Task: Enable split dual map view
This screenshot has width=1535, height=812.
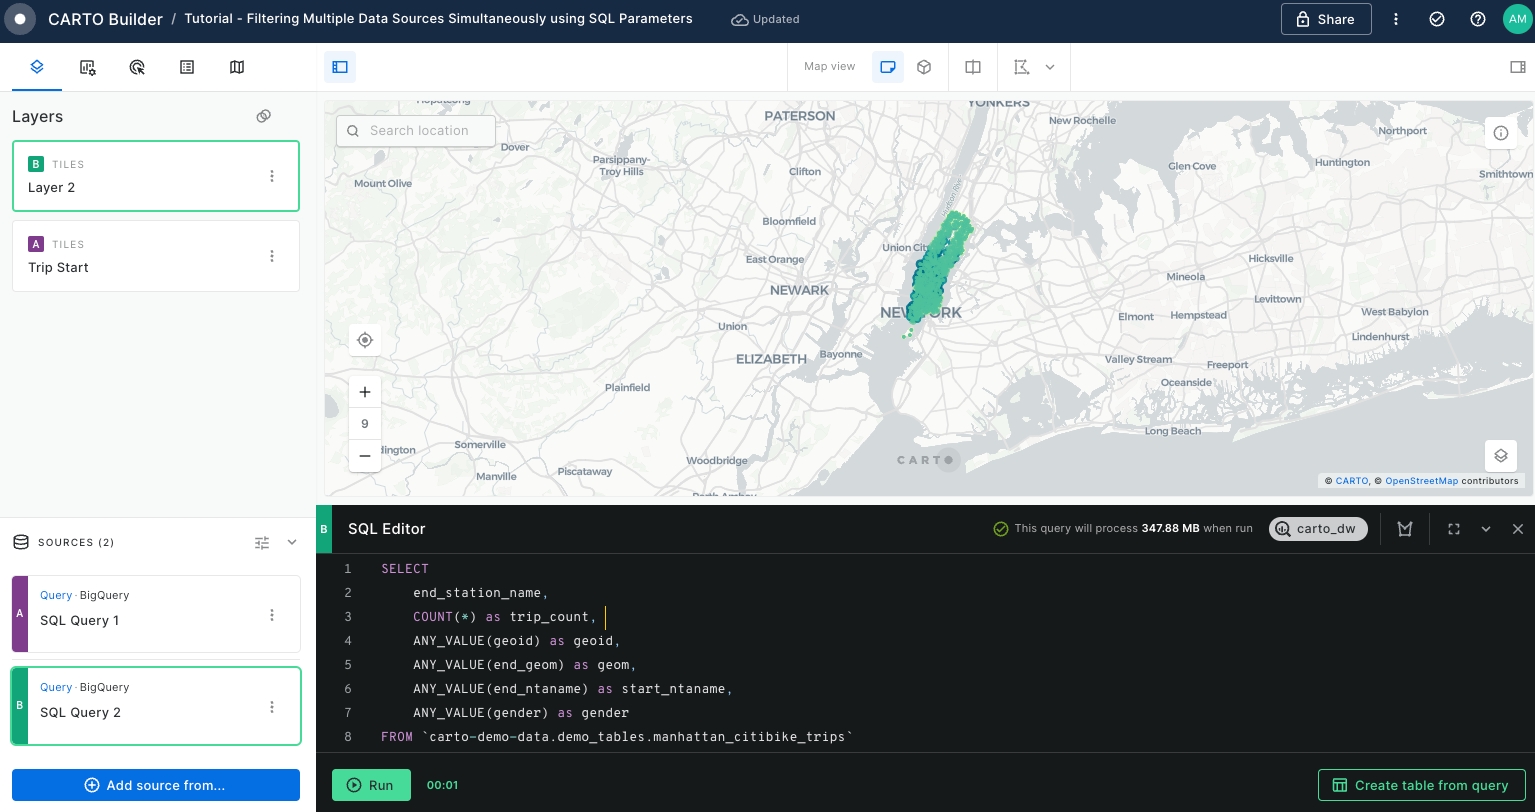Action: 973,67
